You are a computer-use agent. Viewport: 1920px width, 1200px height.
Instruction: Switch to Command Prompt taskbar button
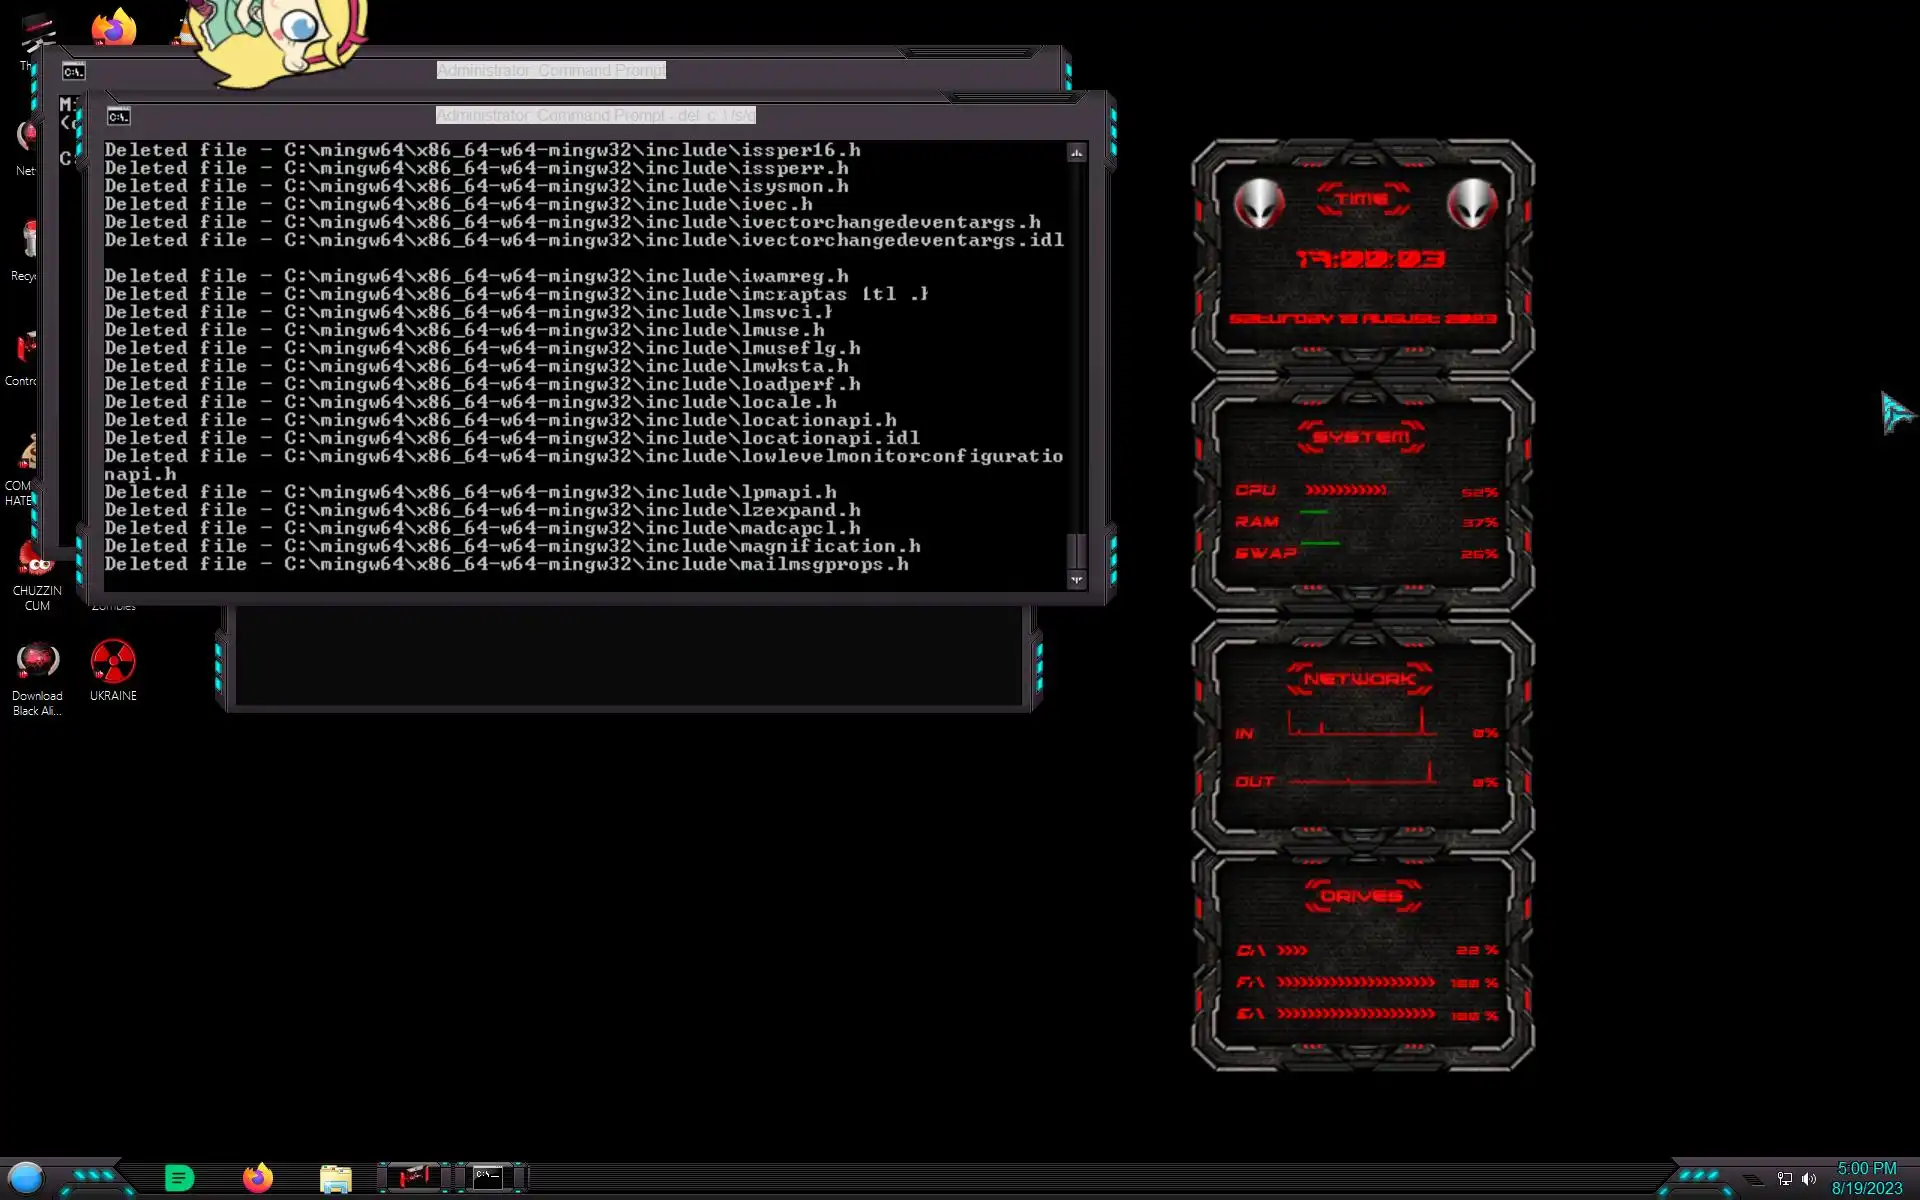point(489,1177)
